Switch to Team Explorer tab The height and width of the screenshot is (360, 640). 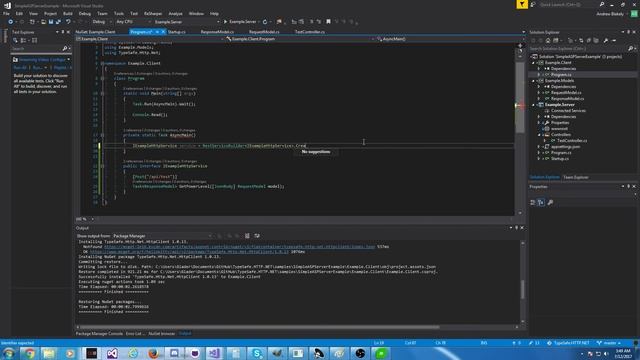[x=576, y=177]
